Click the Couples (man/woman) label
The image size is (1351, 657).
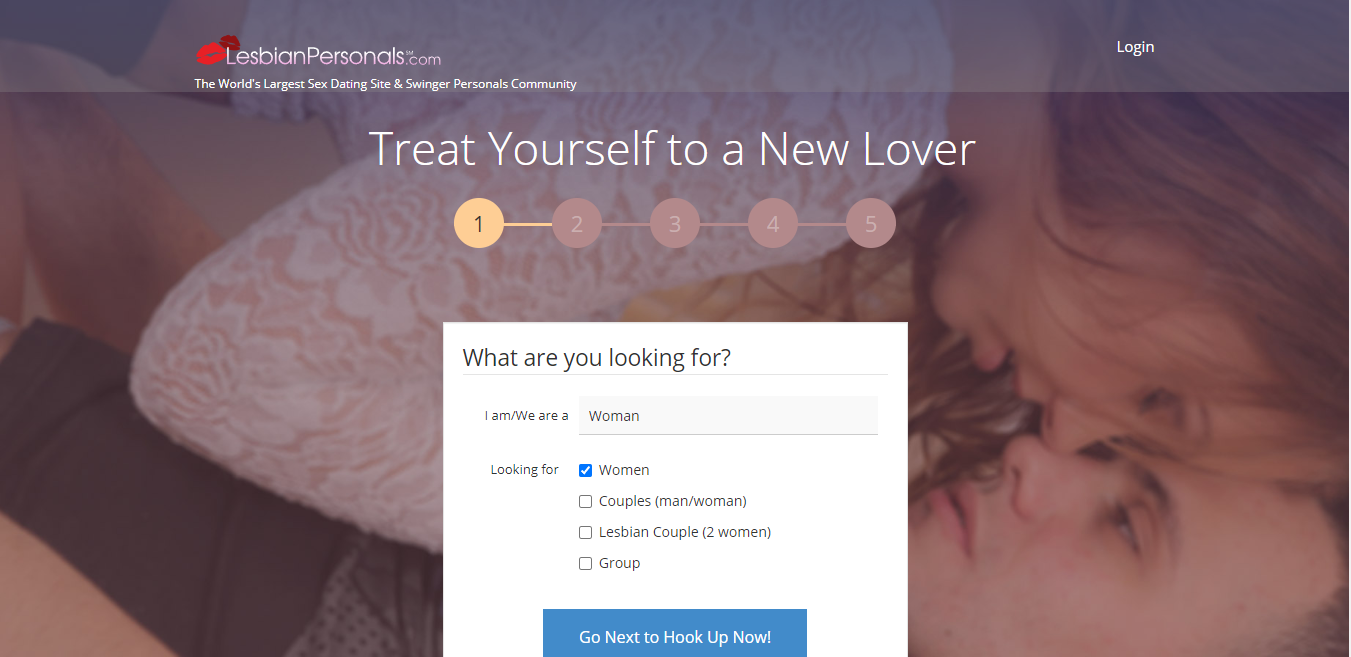(673, 501)
